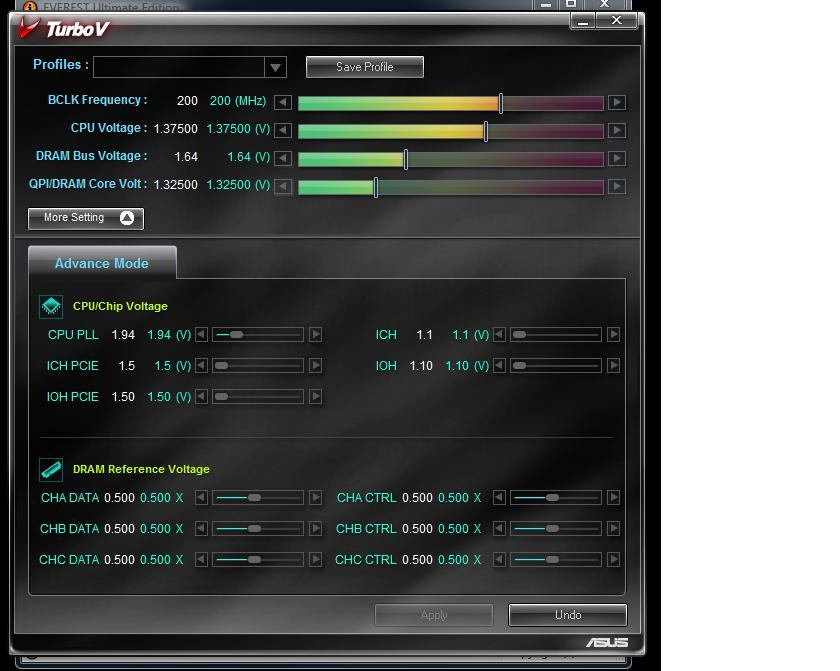Raise ICH voltage with the right arrow
The image size is (840, 671).
(x=613, y=335)
